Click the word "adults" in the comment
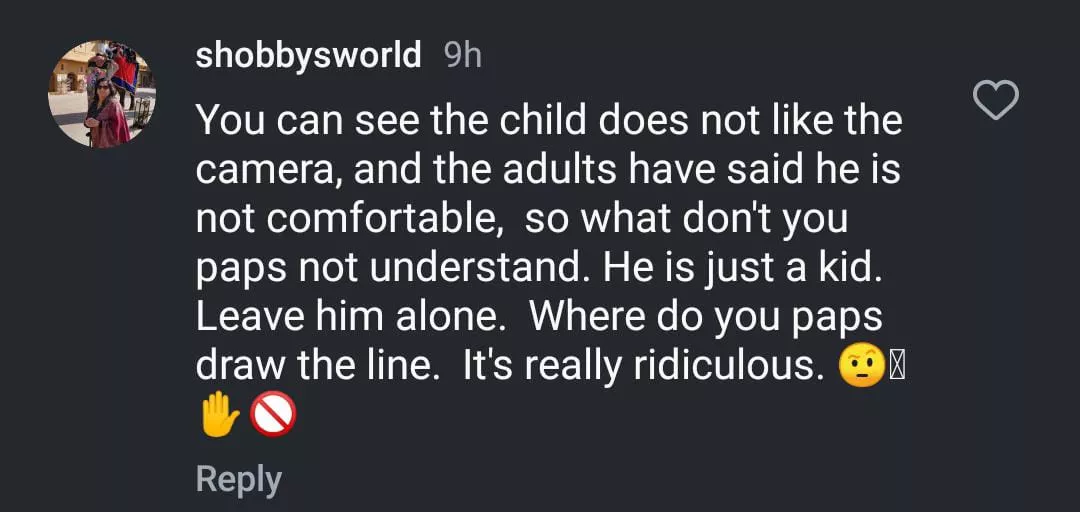The width and height of the screenshot is (1080, 512). [x=564, y=170]
